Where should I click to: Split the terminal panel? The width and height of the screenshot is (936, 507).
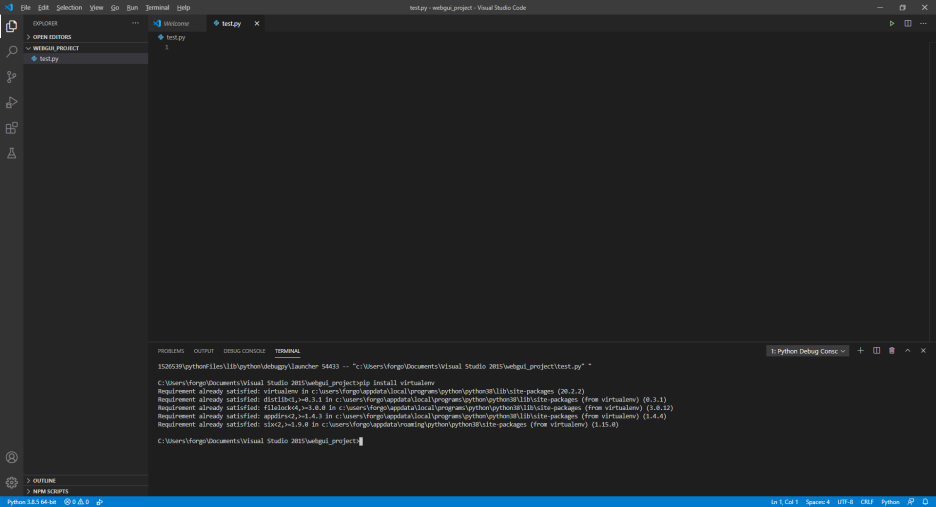tap(876, 351)
